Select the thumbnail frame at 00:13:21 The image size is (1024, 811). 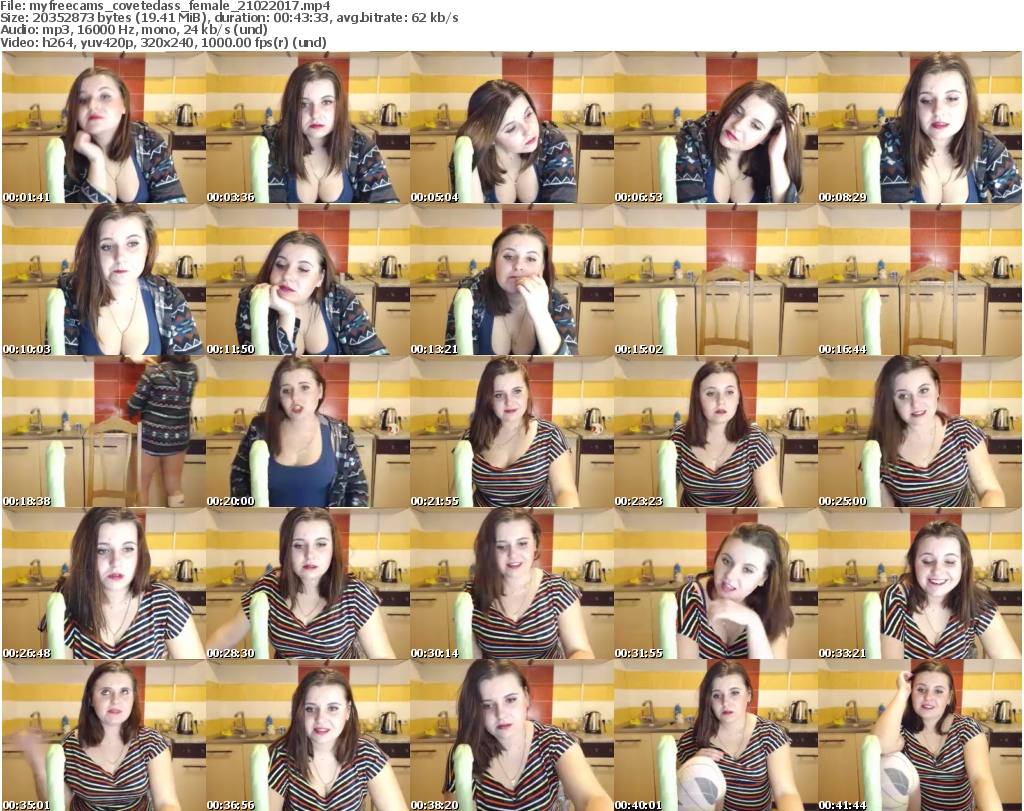click(x=512, y=280)
